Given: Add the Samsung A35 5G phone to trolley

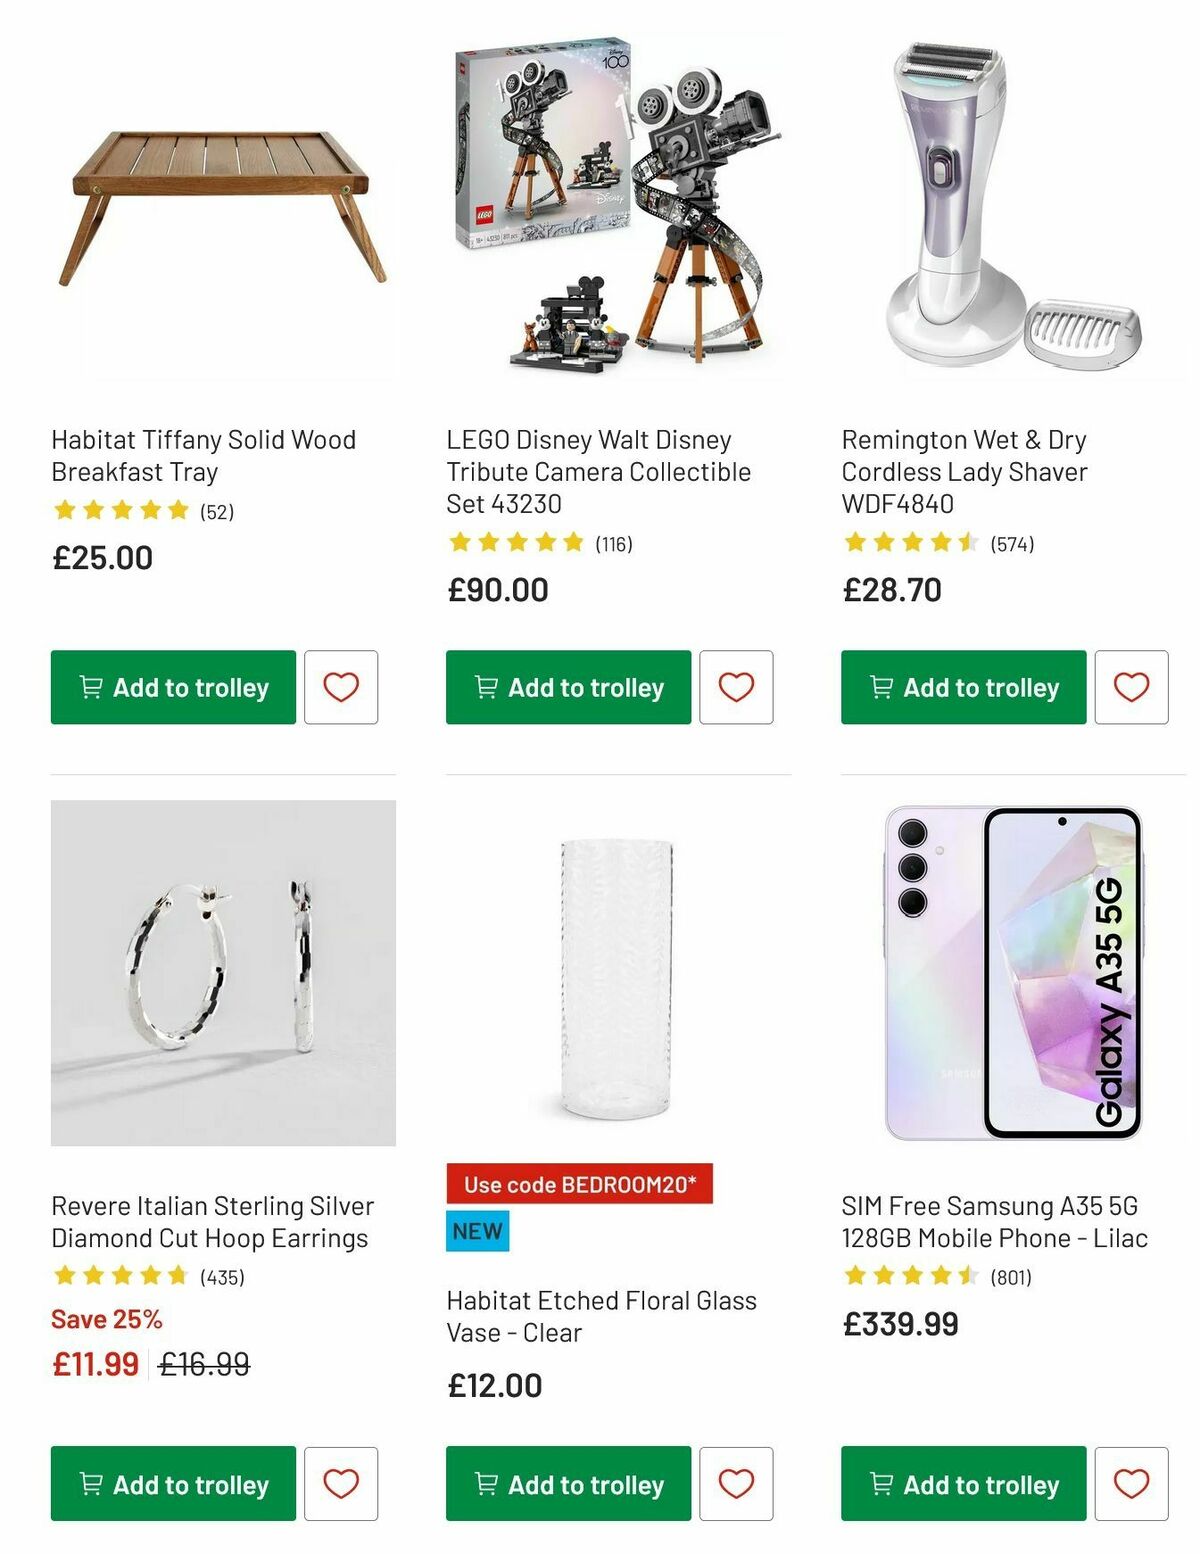Looking at the screenshot, I should (x=962, y=1484).
